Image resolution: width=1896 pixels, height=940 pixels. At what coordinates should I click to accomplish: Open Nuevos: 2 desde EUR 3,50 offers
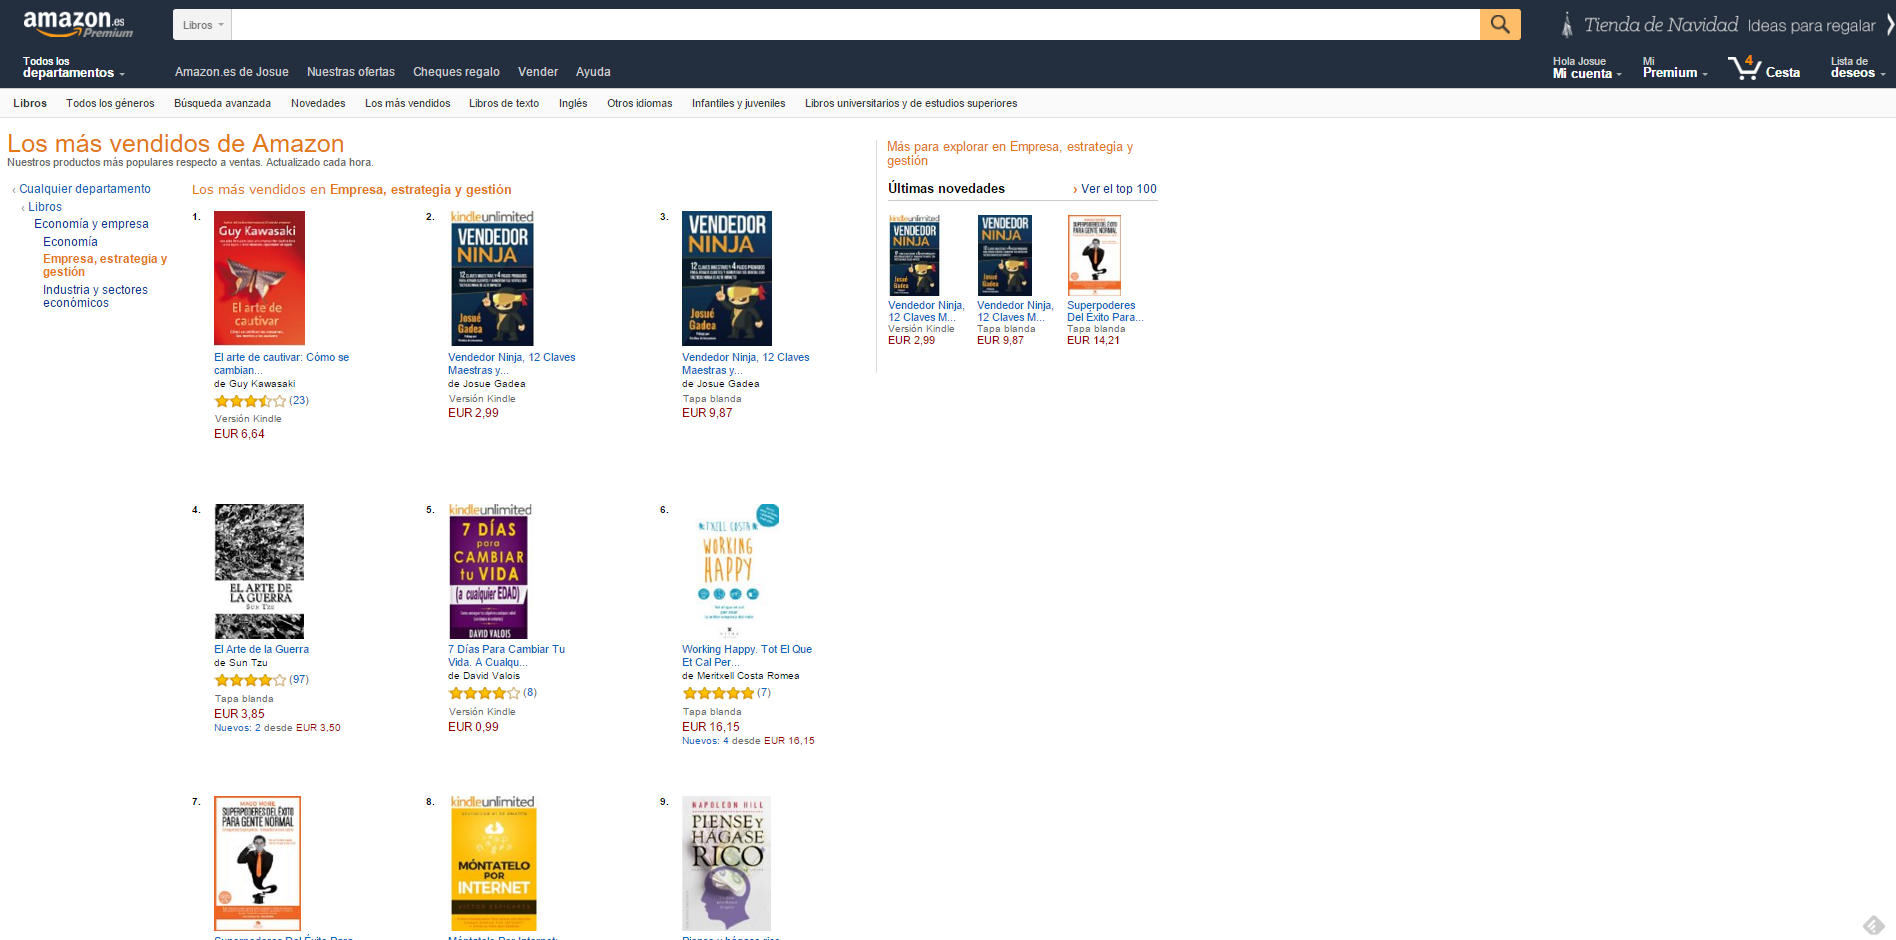point(277,728)
